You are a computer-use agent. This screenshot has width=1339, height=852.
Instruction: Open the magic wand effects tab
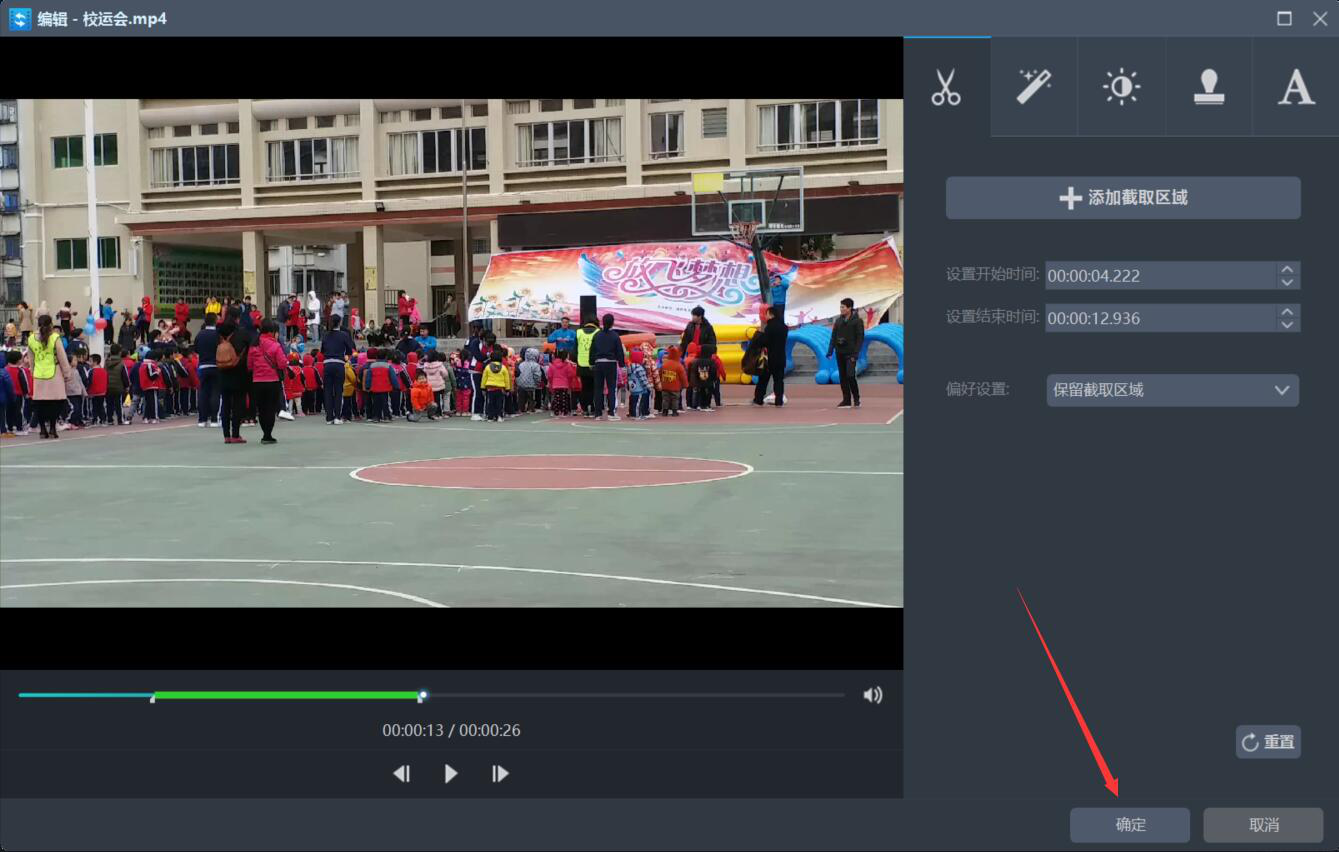click(1034, 87)
